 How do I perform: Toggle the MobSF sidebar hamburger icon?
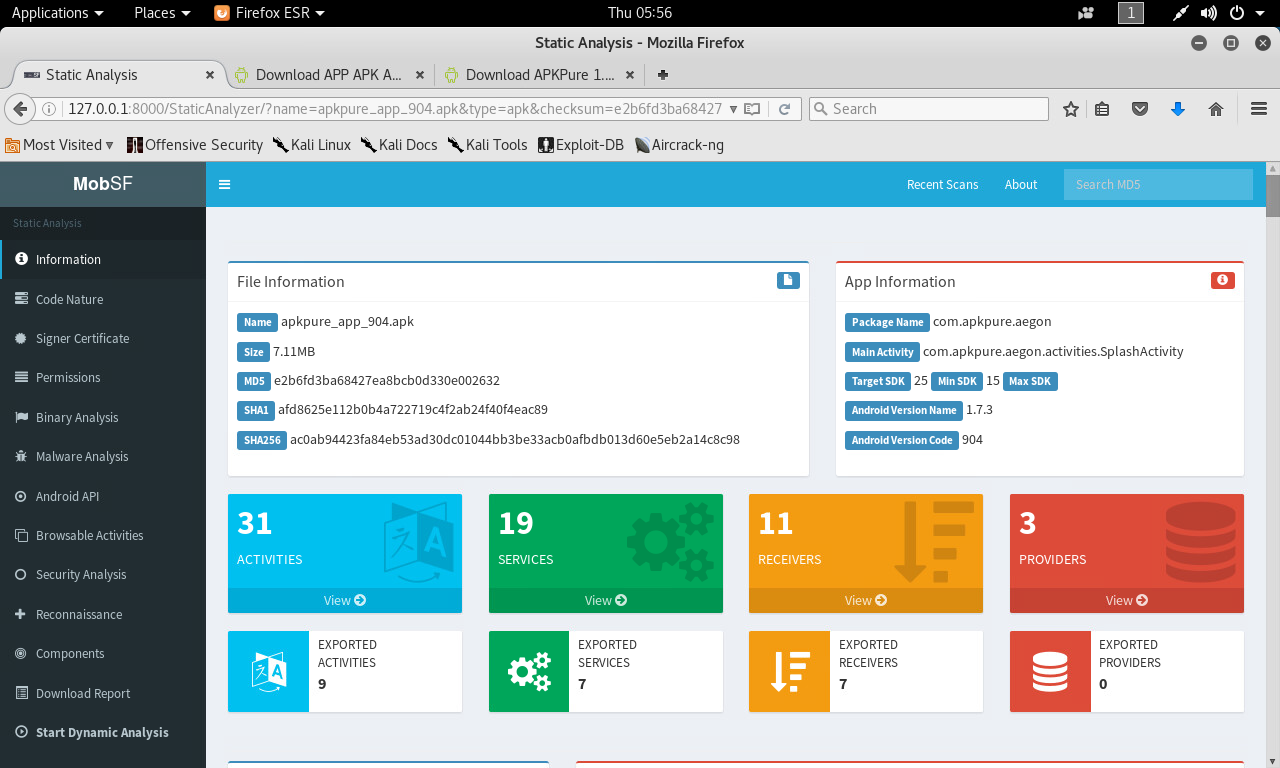click(x=225, y=185)
